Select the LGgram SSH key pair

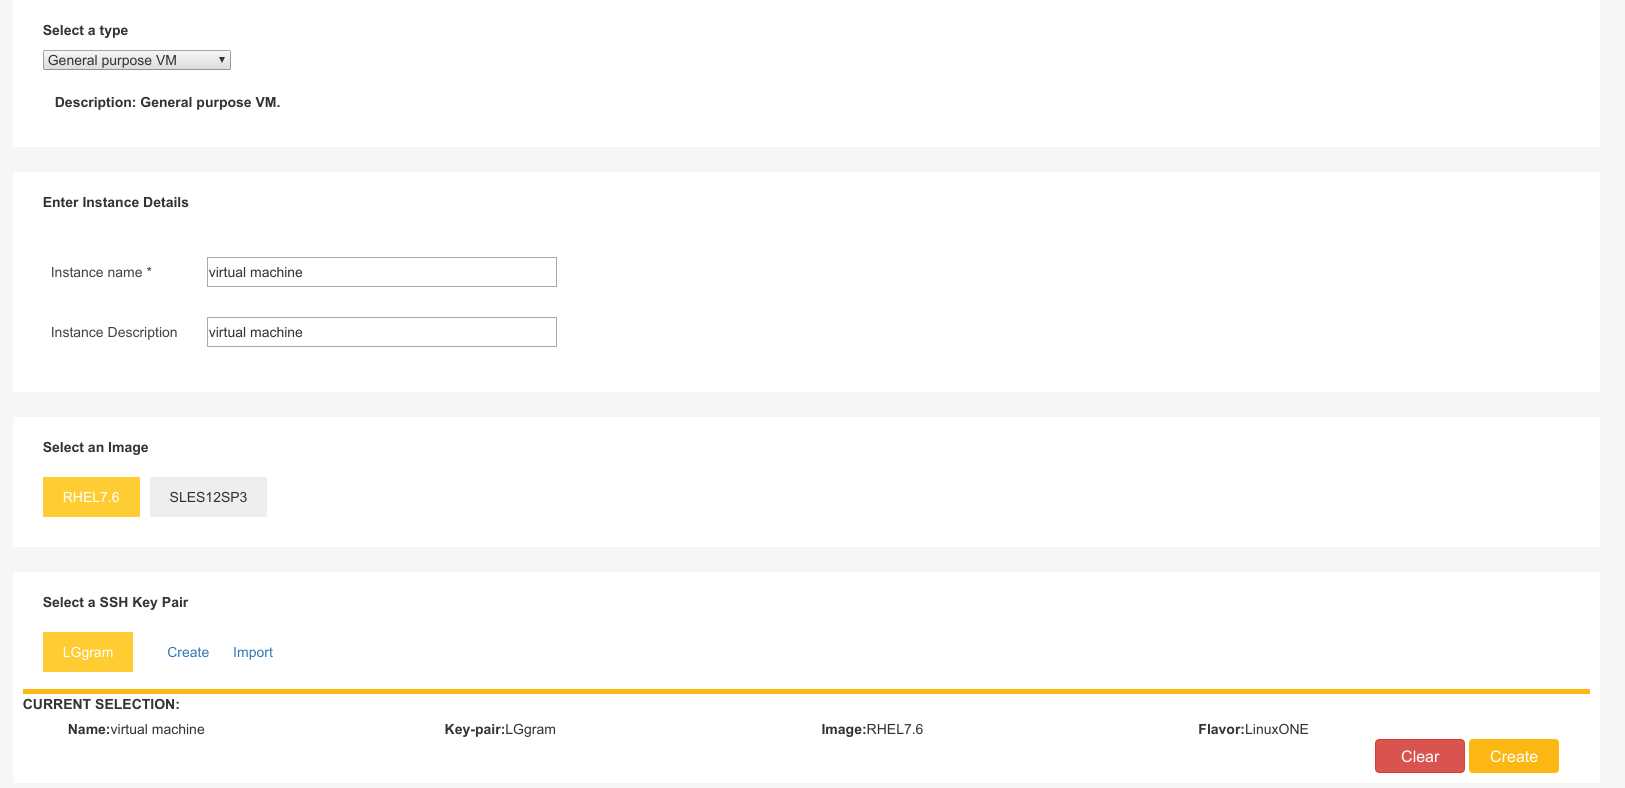tap(88, 652)
